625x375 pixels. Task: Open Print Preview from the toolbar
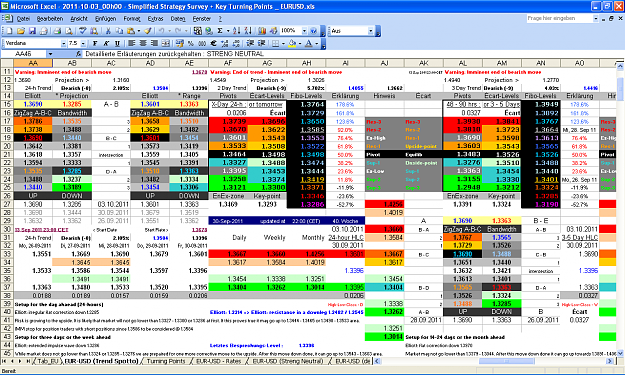coord(69,31)
